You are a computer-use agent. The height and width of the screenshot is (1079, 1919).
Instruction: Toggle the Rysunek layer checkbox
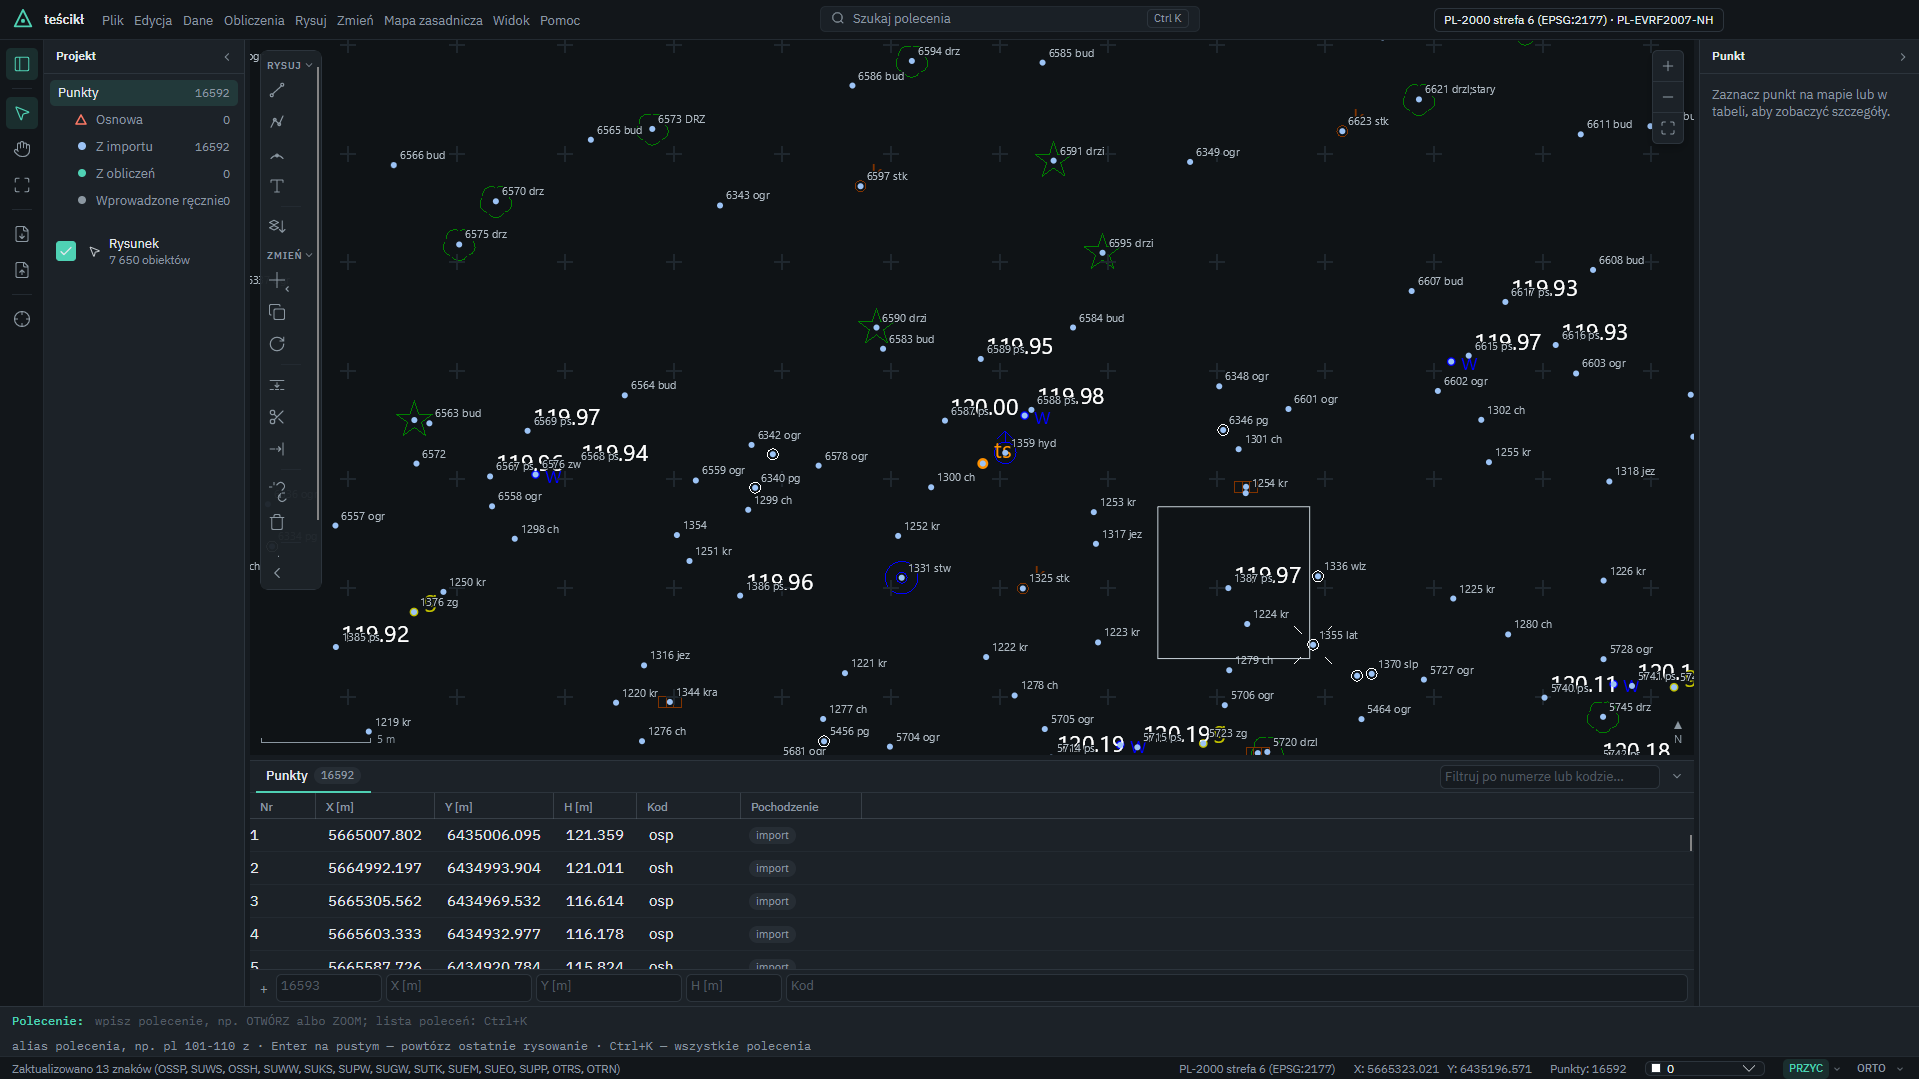click(x=66, y=251)
